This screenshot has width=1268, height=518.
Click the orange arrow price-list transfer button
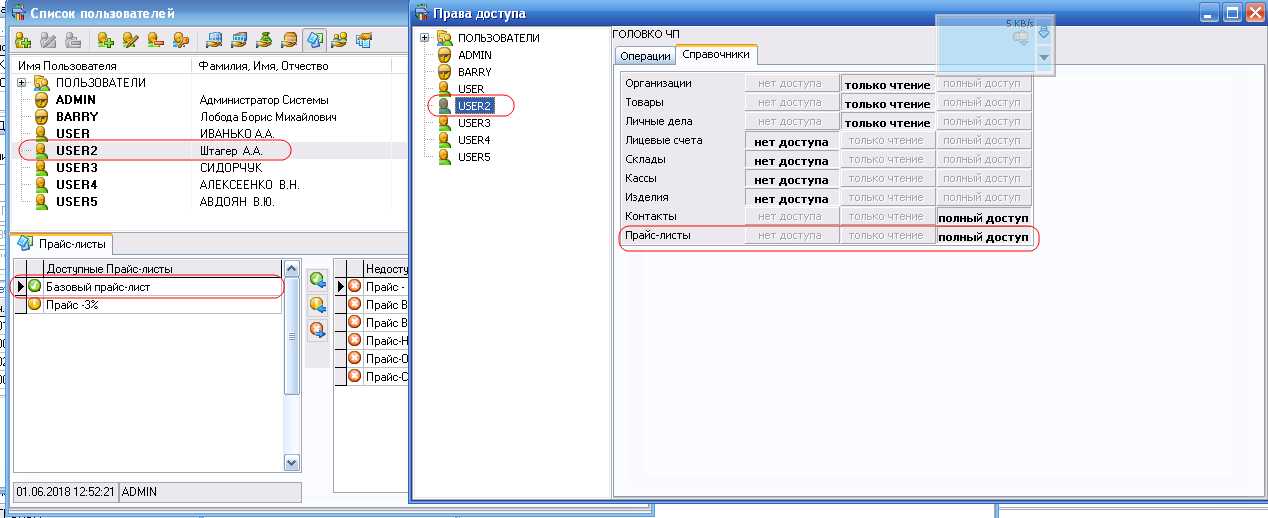[318, 305]
